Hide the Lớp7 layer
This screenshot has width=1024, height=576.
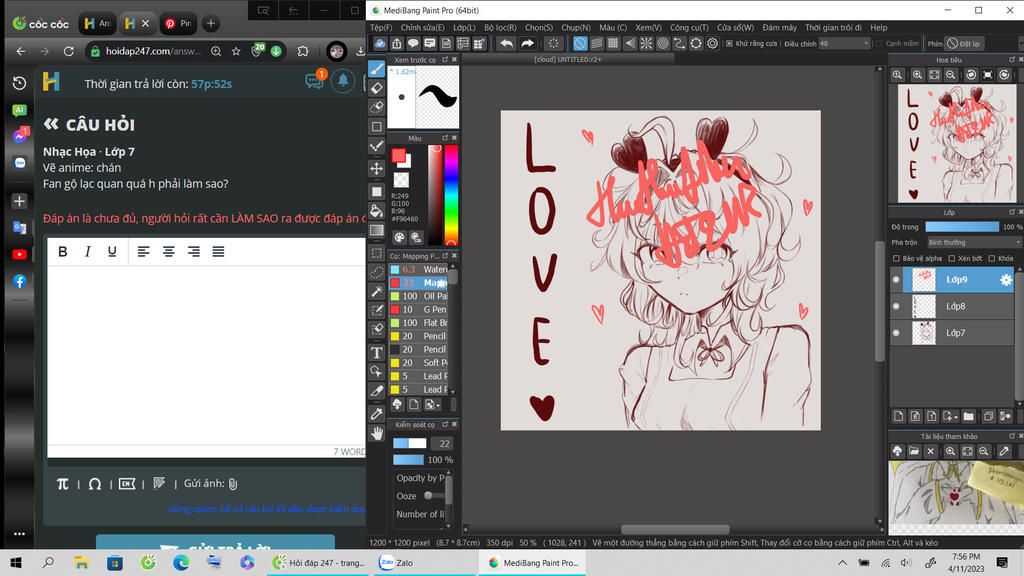[896, 333]
